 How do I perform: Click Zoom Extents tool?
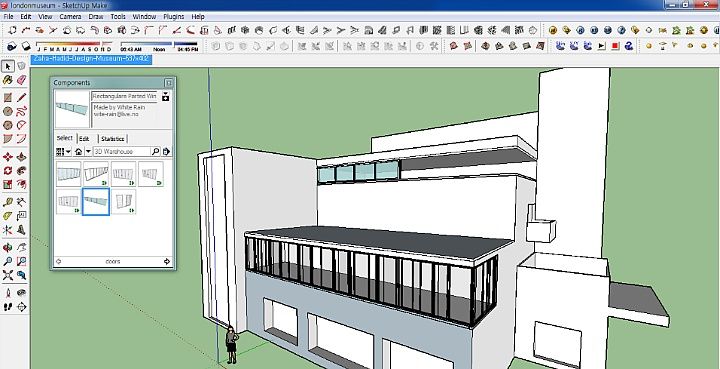point(8,275)
